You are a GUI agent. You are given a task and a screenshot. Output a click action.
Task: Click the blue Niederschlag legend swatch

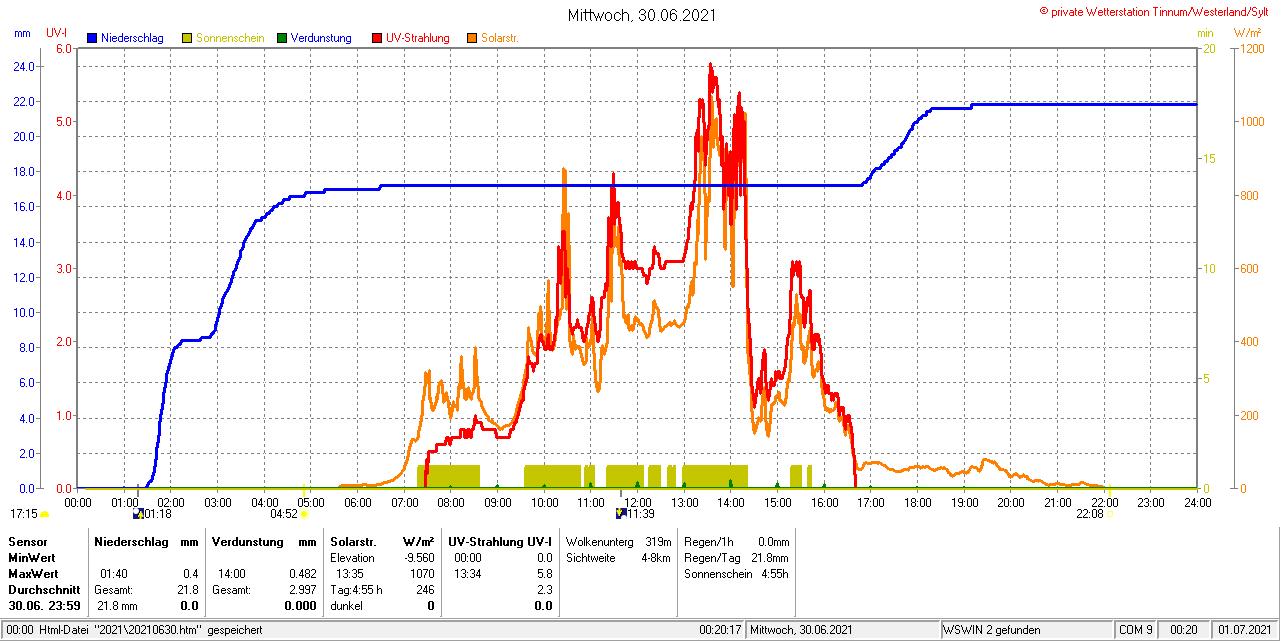click(92, 38)
